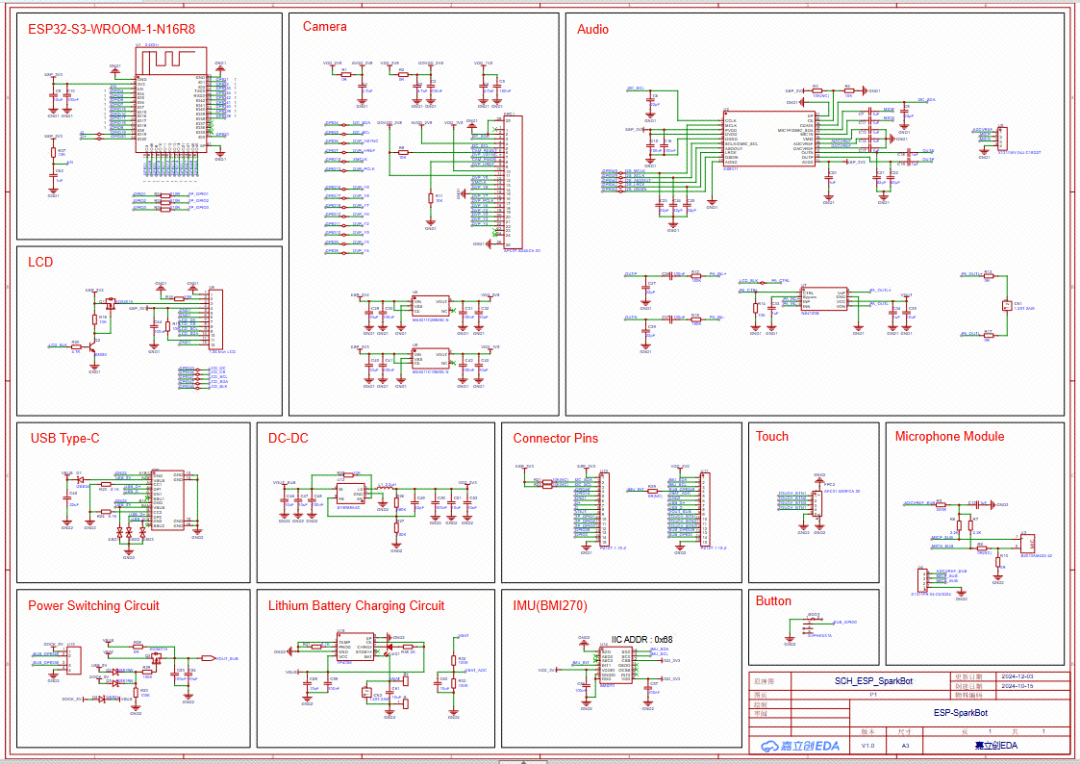Click the BMI270 IMU chip symbol
The image size is (1080, 764).
(x=616, y=667)
